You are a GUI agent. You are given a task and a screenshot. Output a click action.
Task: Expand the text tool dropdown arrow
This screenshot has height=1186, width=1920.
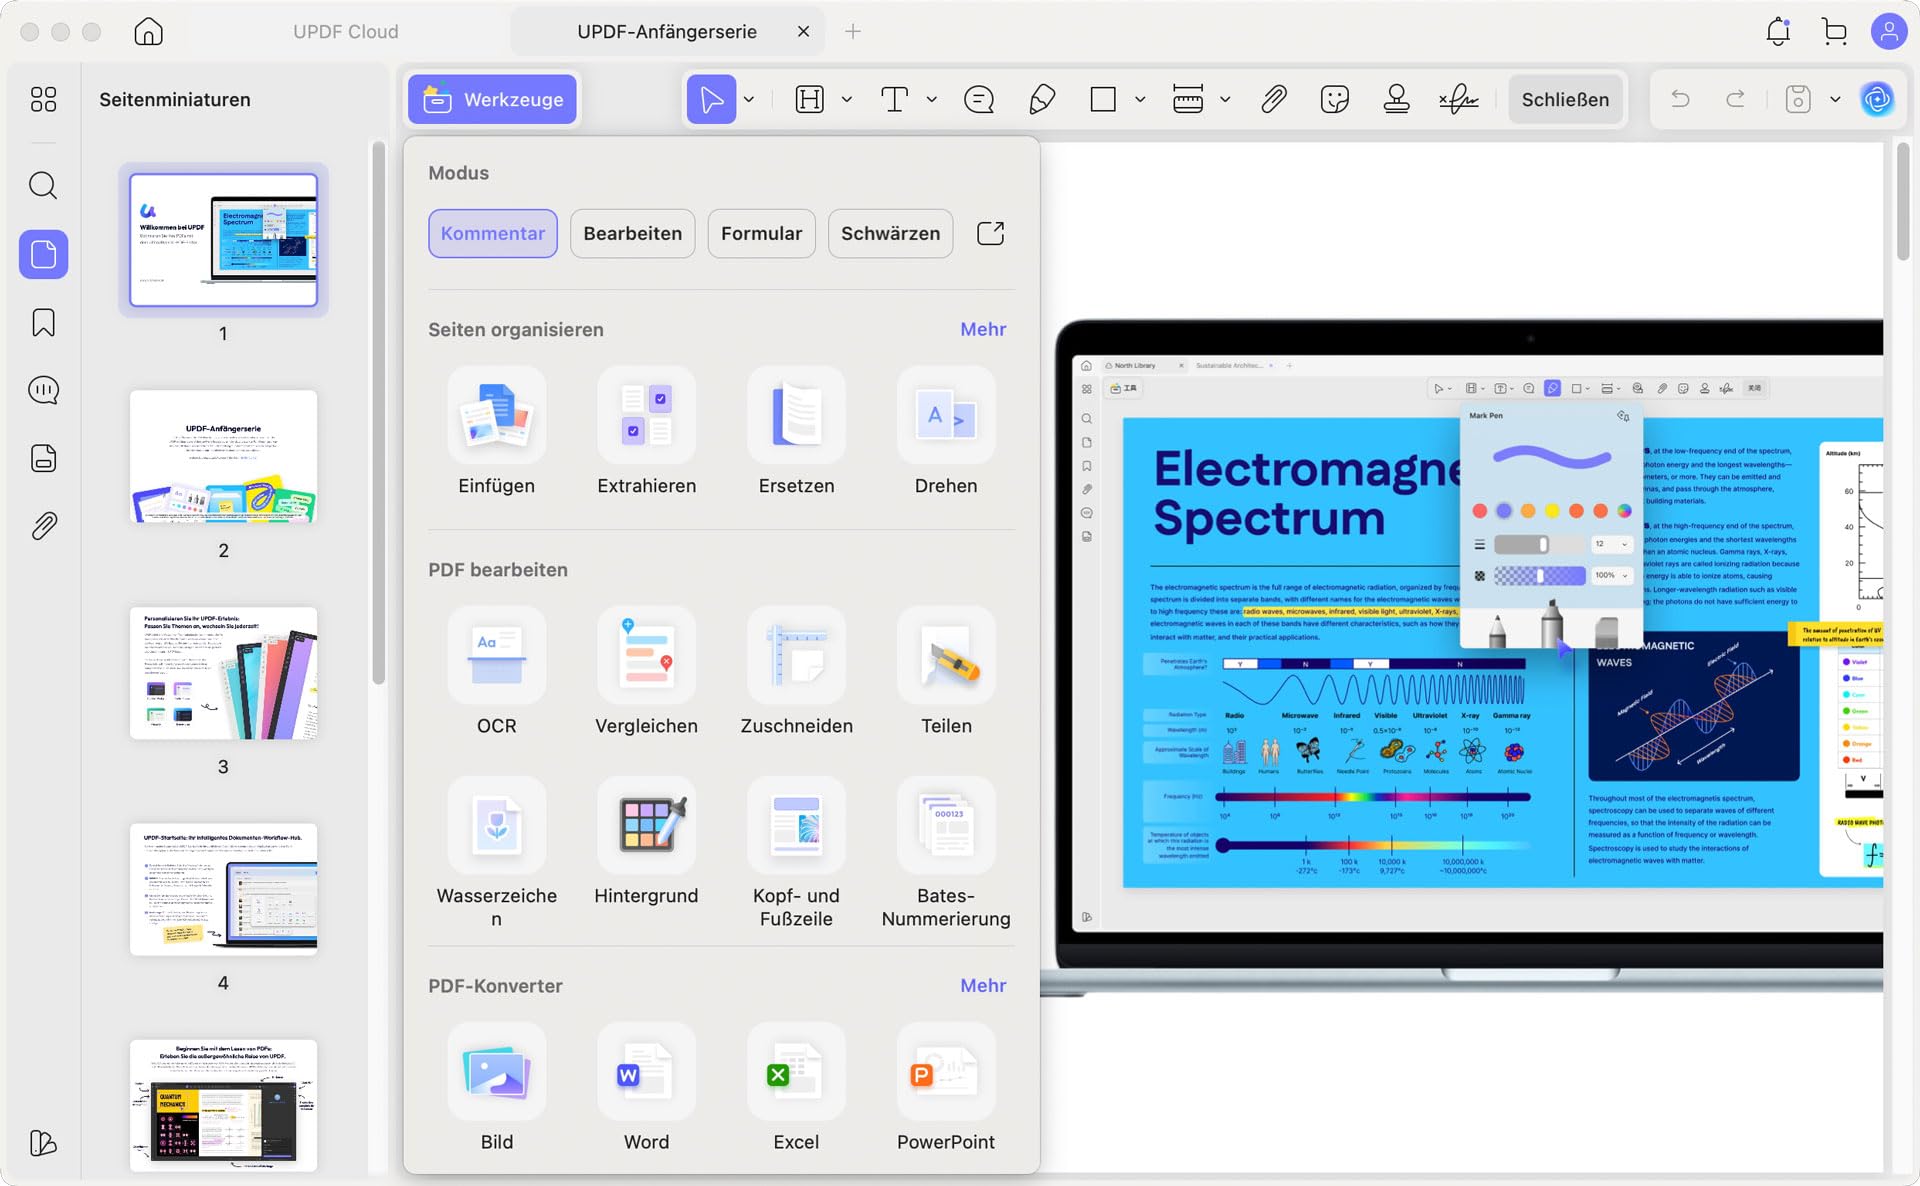point(931,99)
